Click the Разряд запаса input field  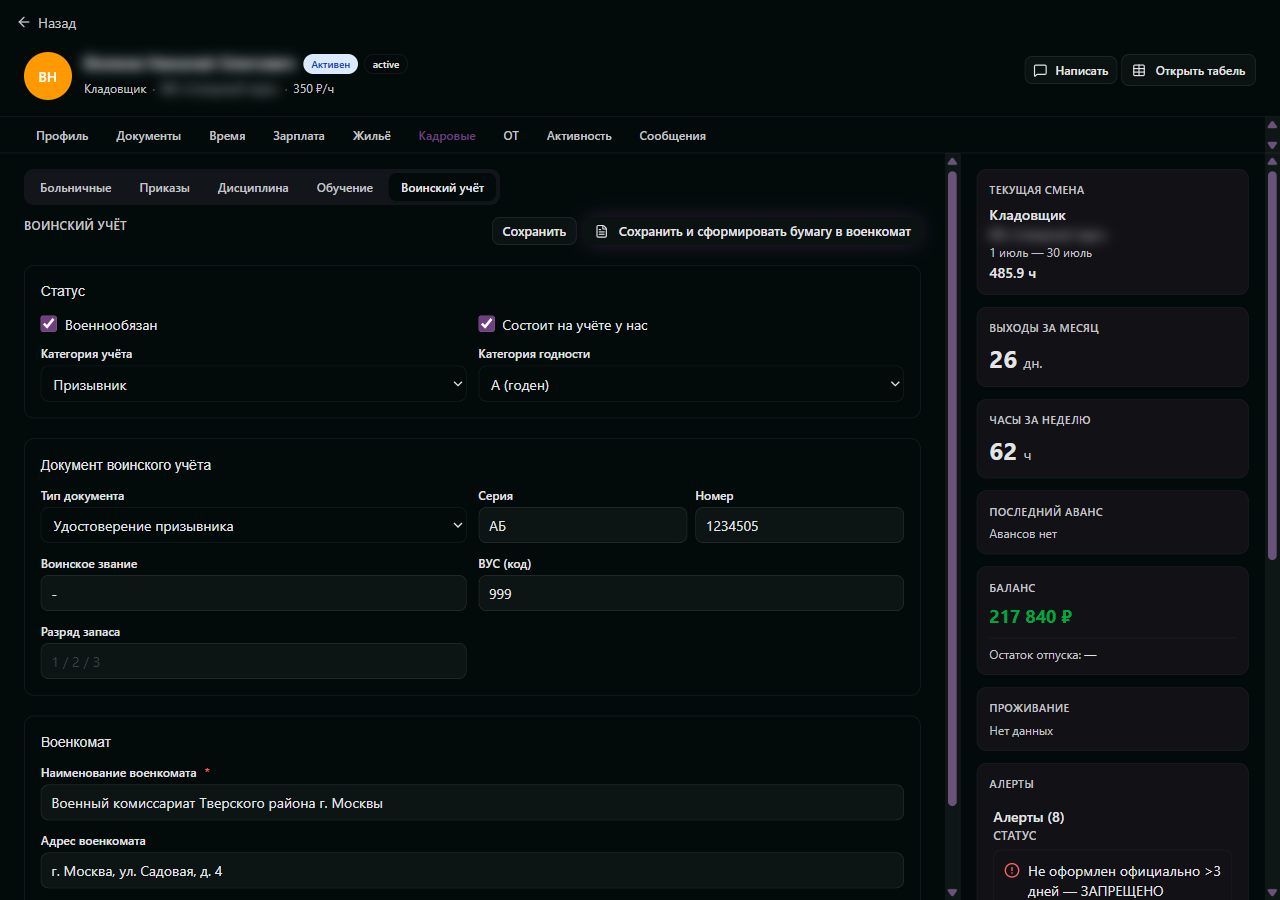(254, 661)
